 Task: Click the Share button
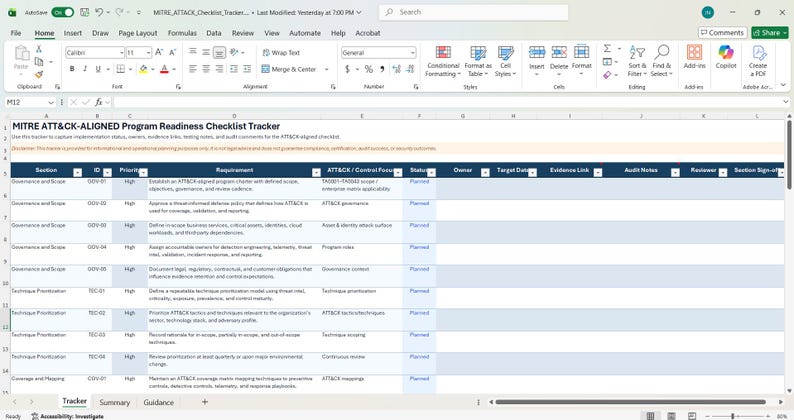[x=770, y=32]
